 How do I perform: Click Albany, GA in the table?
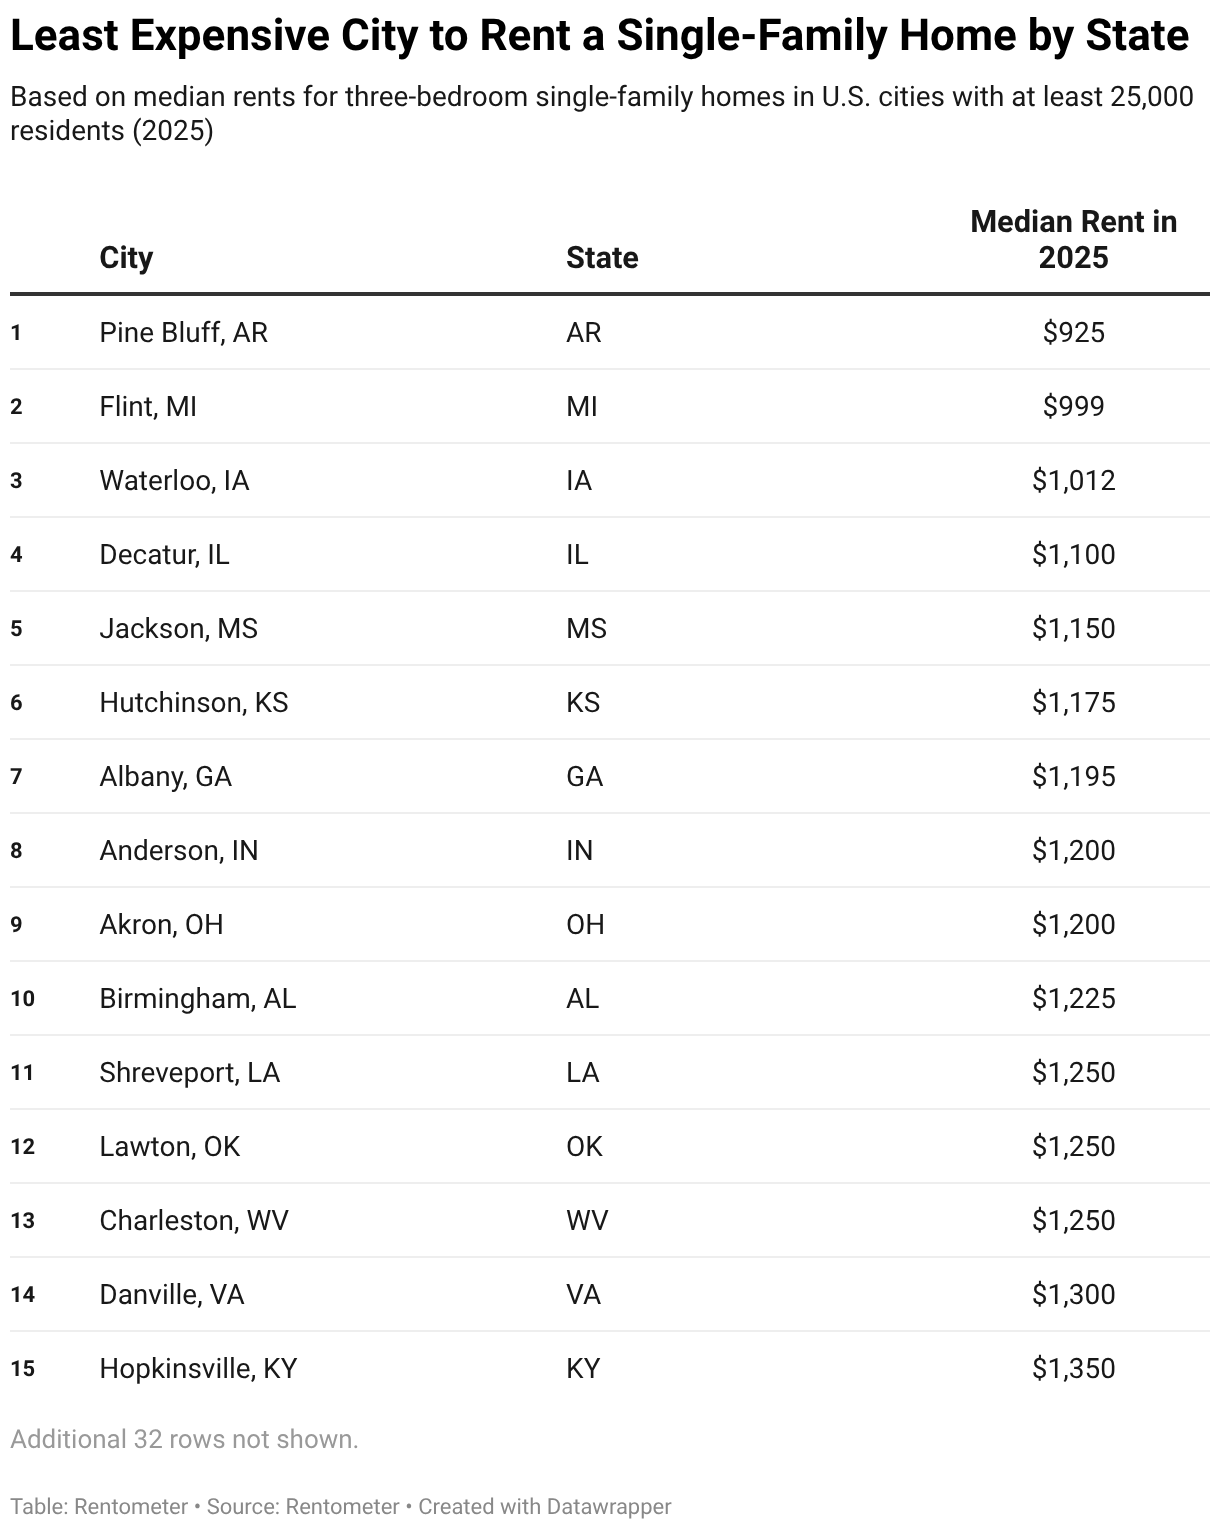tap(165, 776)
